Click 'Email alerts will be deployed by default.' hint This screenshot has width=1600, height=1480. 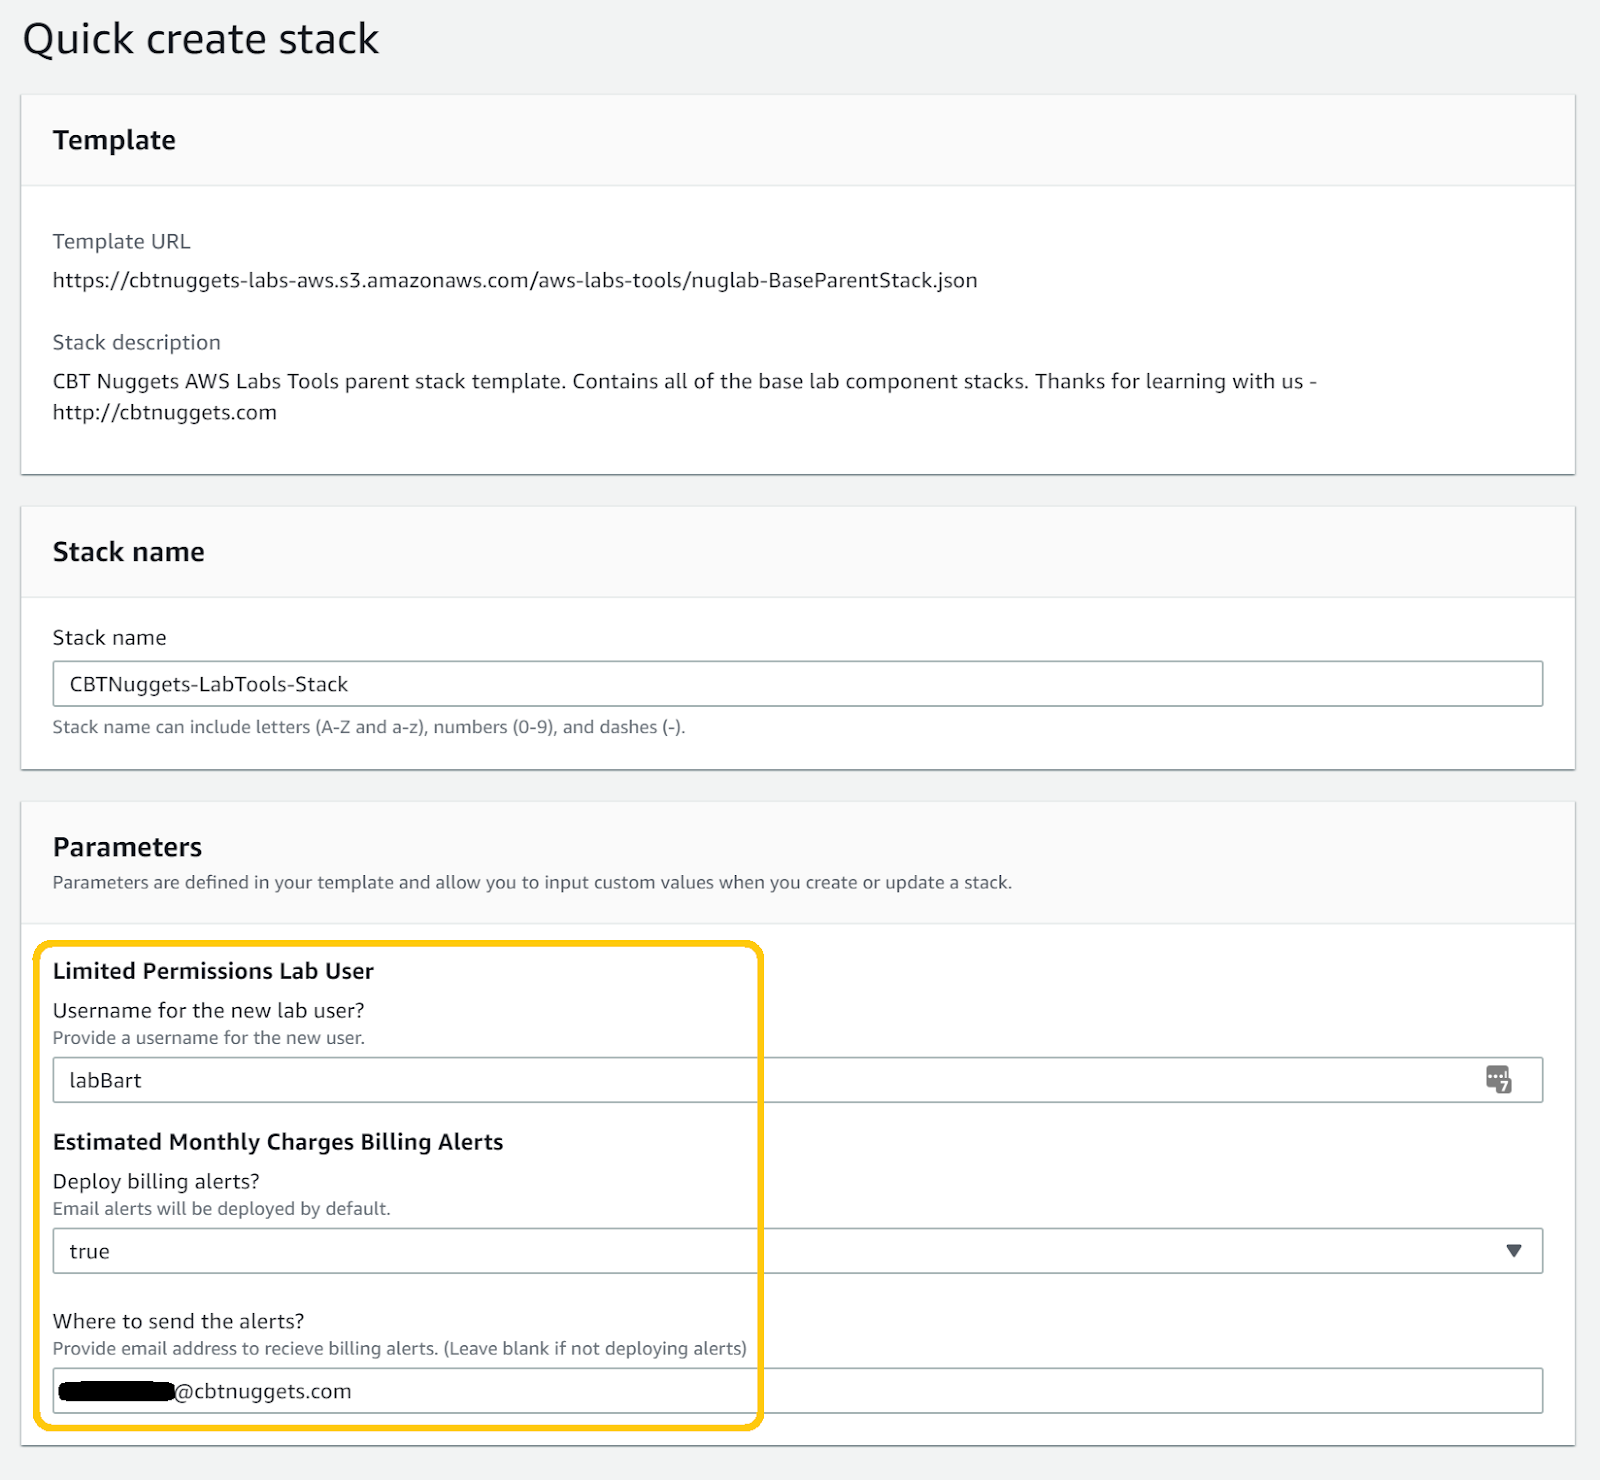221,1209
